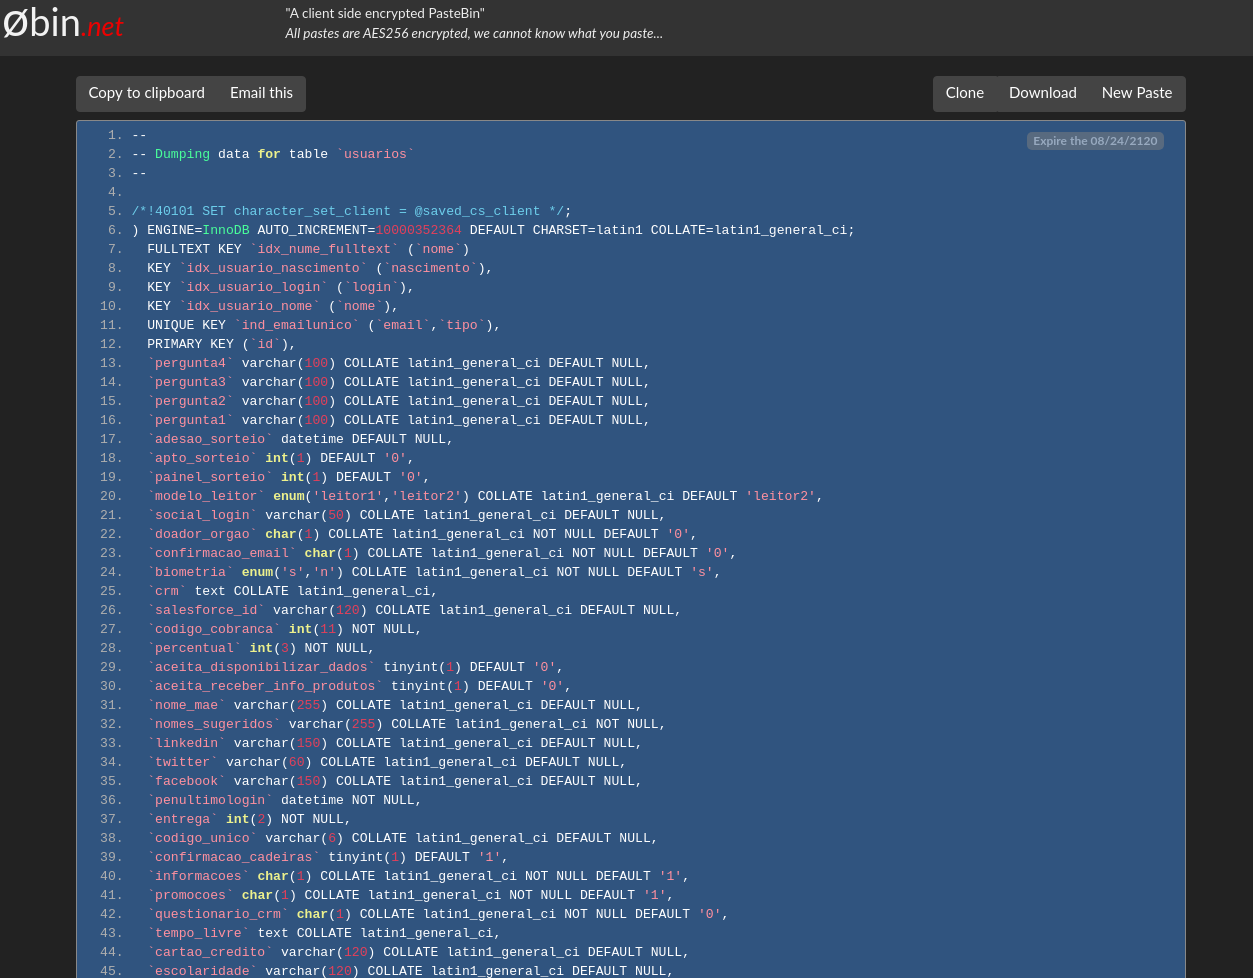Click the `codigo_cobranca` int line
Screen dimensions: 1253x978
pos(284,629)
